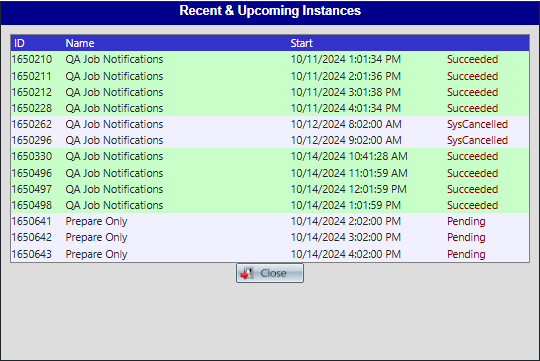Image resolution: width=540 pixels, height=361 pixels.
Task: Click start time 10/11/2024 1:01:34 PM
Action: pyautogui.click(x=346, y=59)
